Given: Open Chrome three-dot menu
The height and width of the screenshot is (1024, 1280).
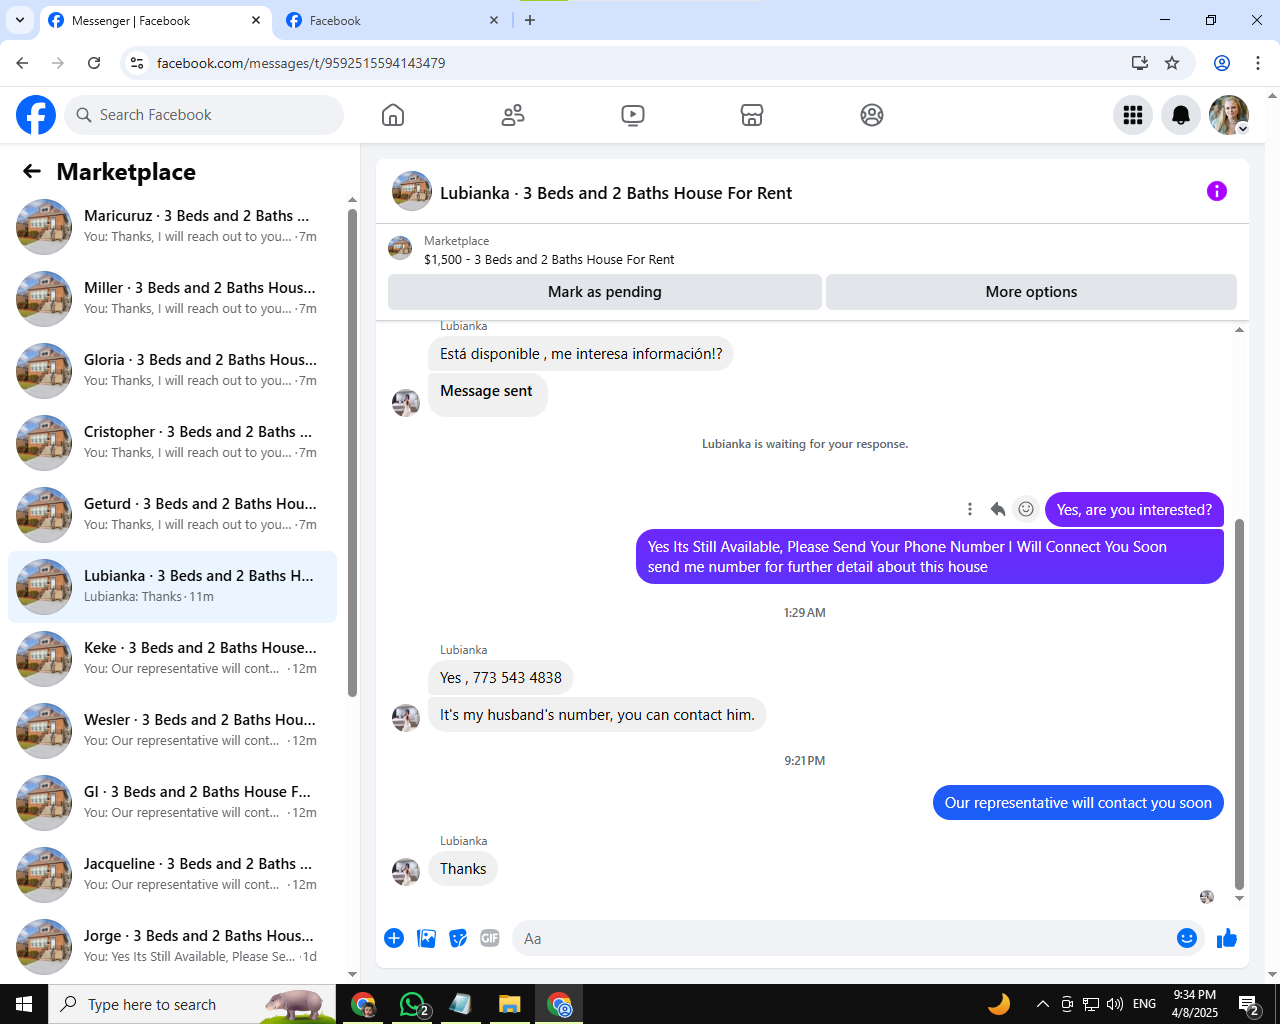Looking at the screenshot, I should point(1258,63).
